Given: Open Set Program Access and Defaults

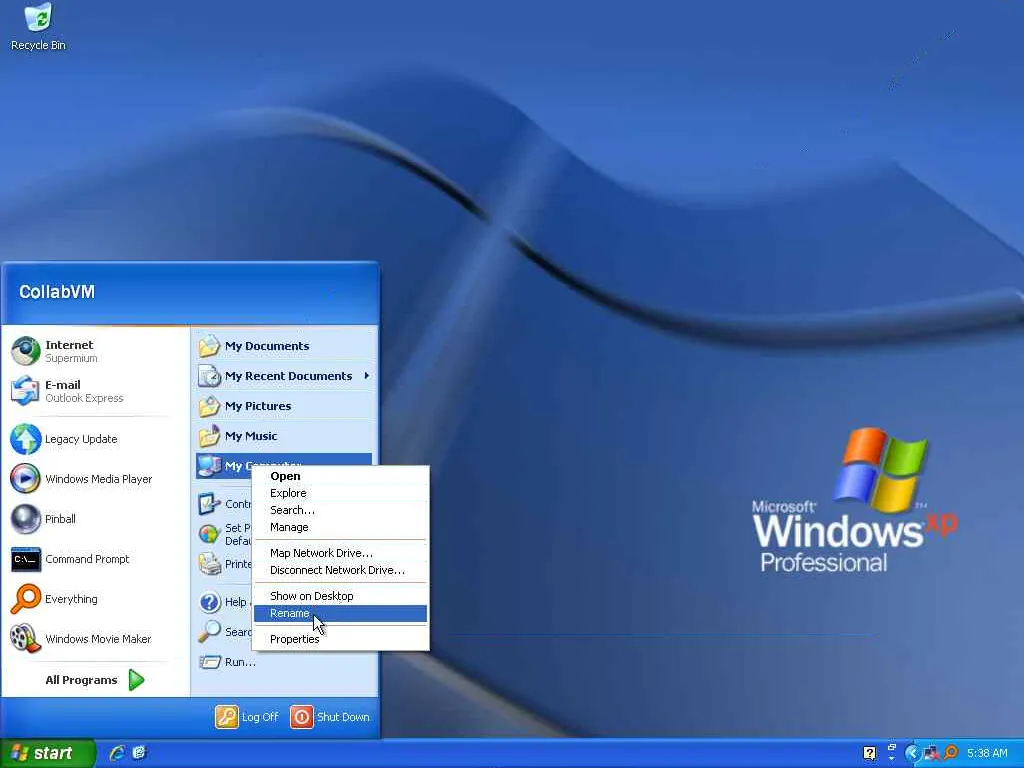Looking at the screenshot, I should [223, 534].
